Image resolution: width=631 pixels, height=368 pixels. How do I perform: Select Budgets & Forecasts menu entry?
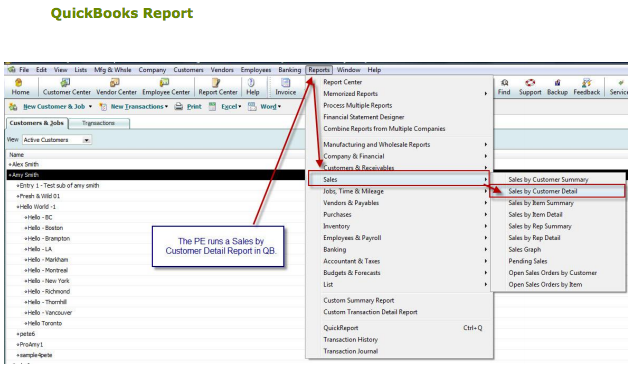point(351,273)
